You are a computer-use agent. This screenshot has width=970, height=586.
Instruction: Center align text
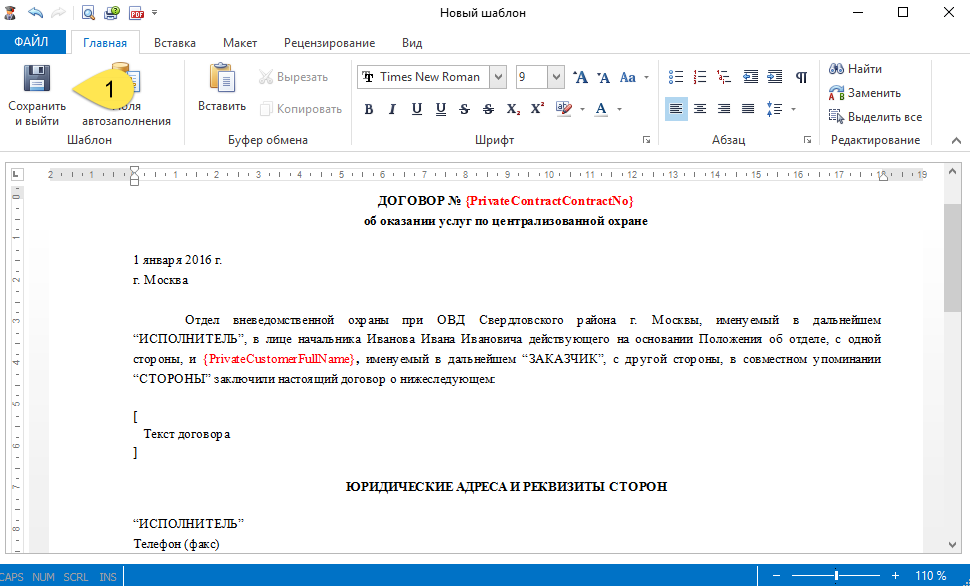click(700, 109)
